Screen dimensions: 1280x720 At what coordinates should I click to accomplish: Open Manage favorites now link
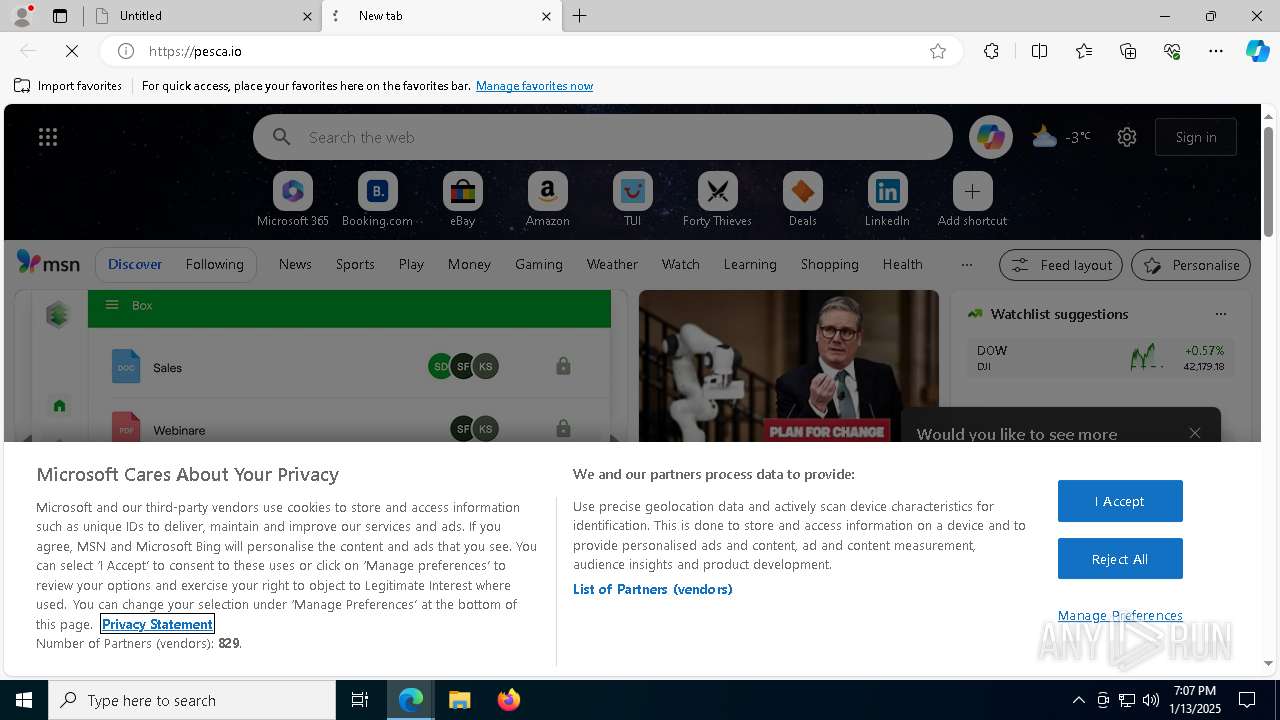coord(534,86)
